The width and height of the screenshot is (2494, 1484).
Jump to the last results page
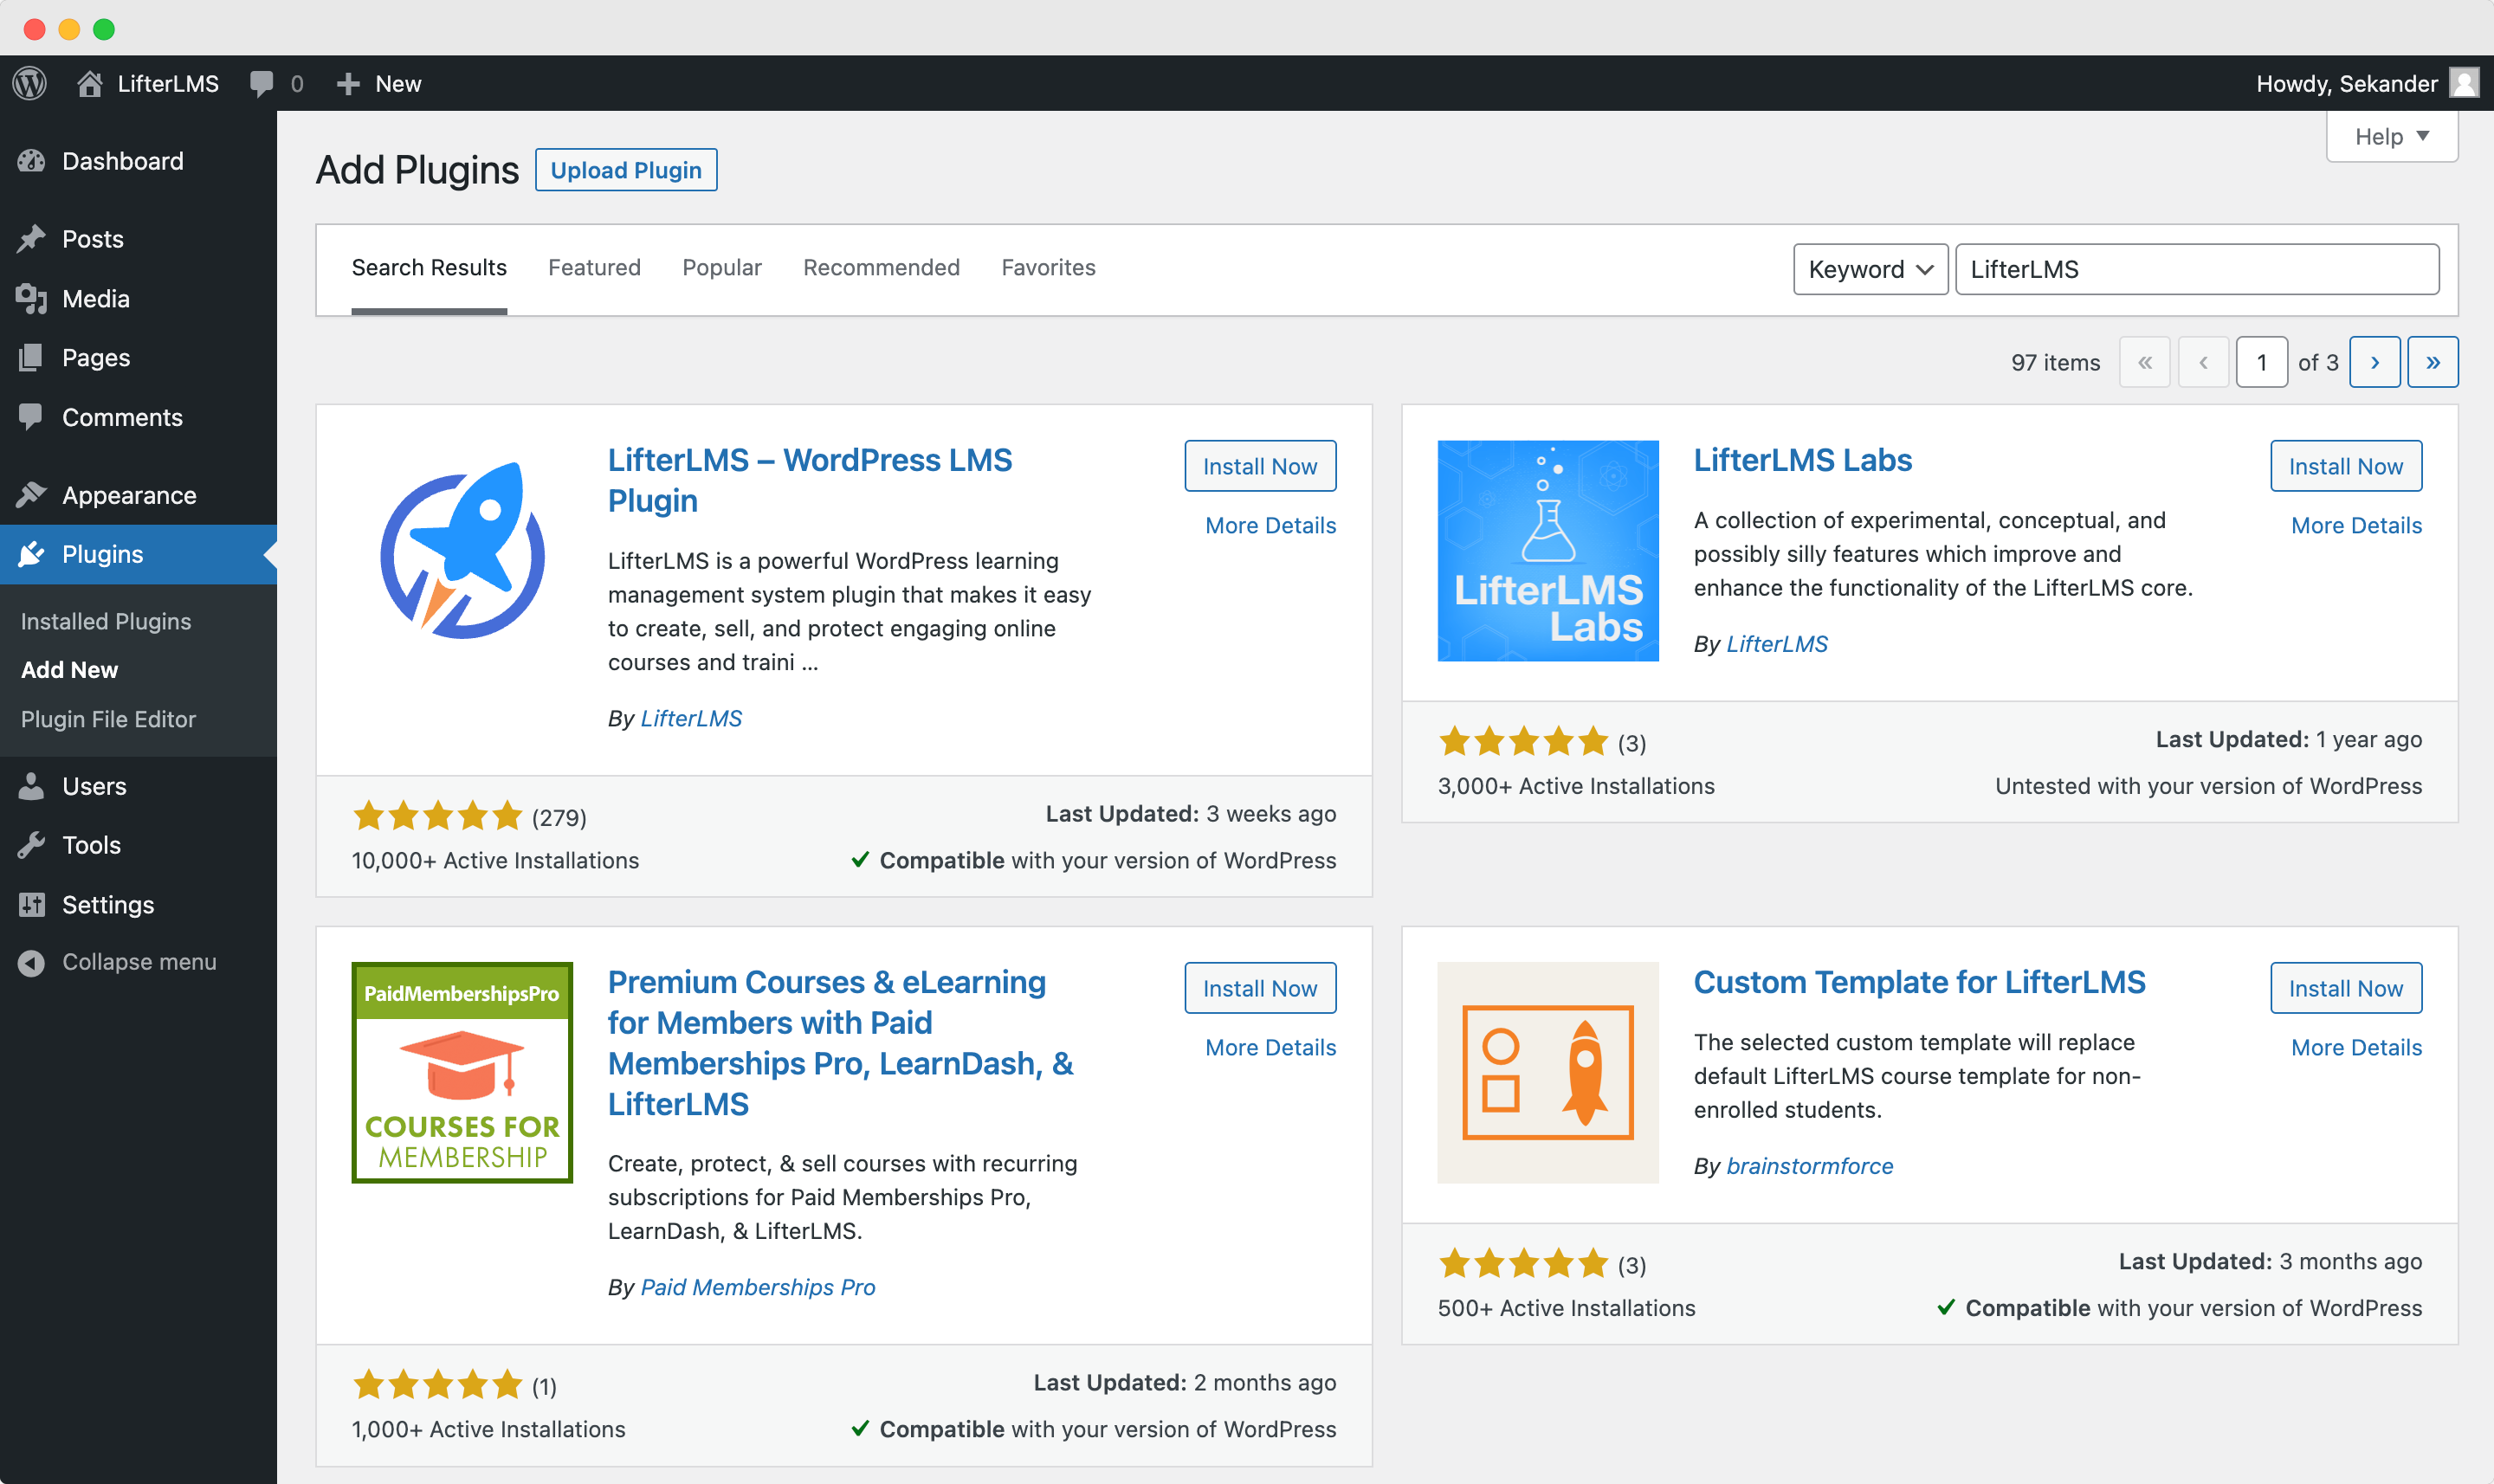[2433, 362]
